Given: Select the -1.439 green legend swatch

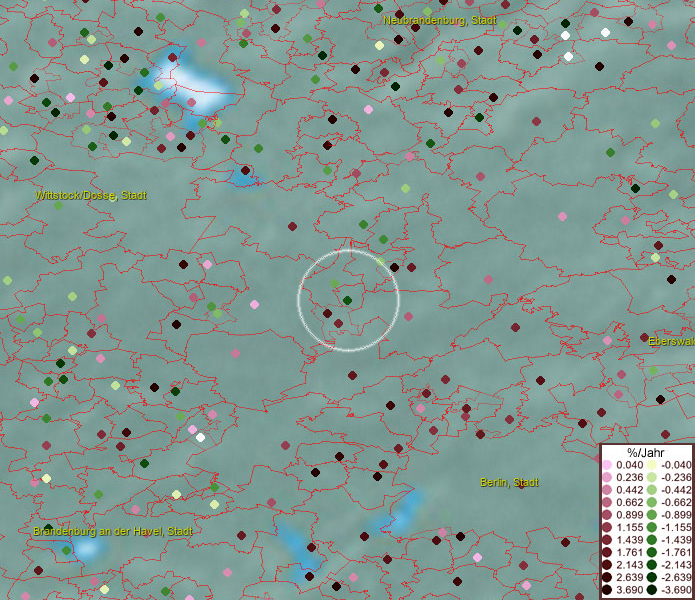Looking at the screenshot, I should click(652, 540).
